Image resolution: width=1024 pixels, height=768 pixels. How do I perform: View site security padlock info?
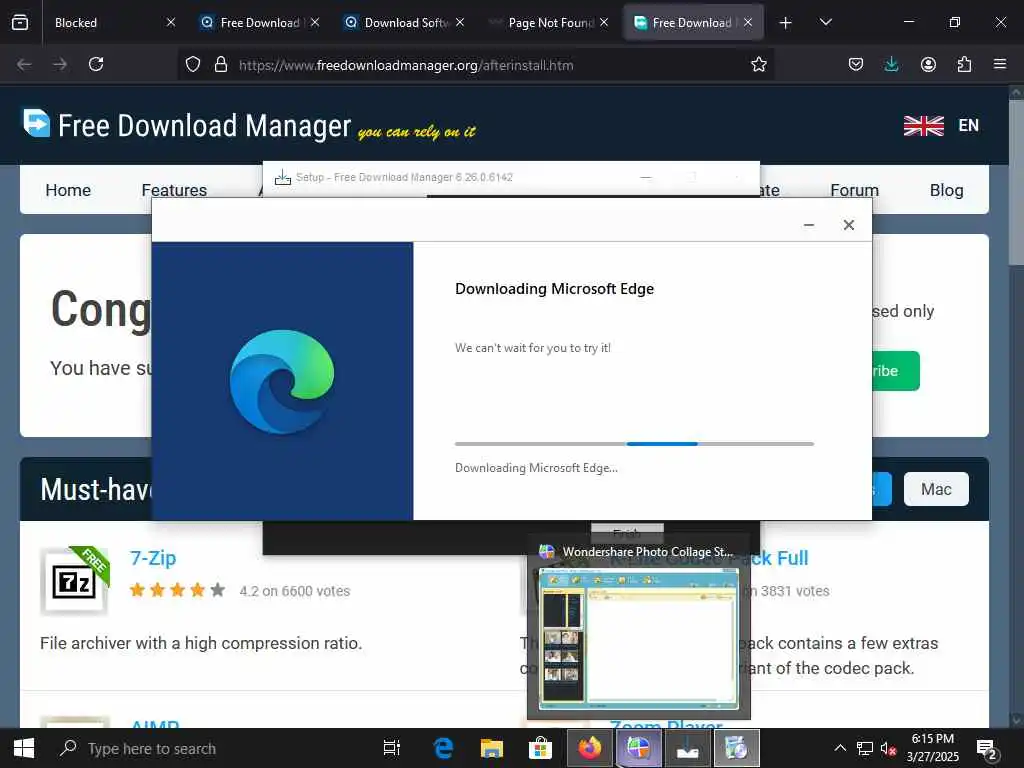221,65
